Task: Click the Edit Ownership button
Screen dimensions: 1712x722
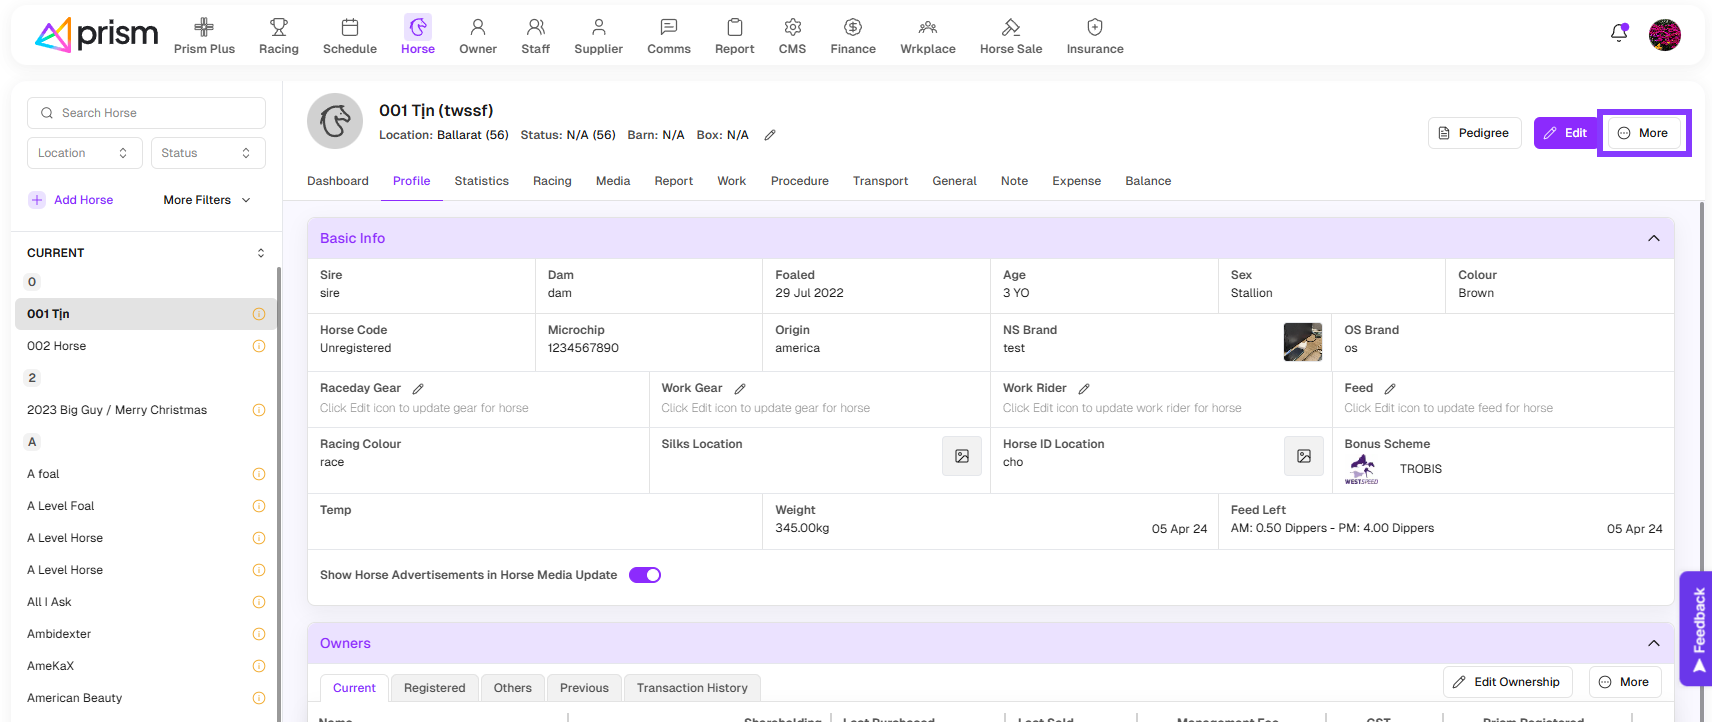Action: click(1507, 682)
